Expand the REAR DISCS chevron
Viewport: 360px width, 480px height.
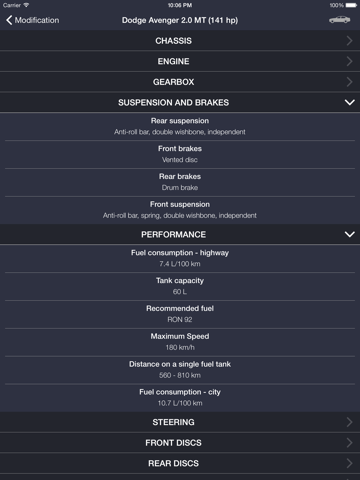(x=349, y=463)
